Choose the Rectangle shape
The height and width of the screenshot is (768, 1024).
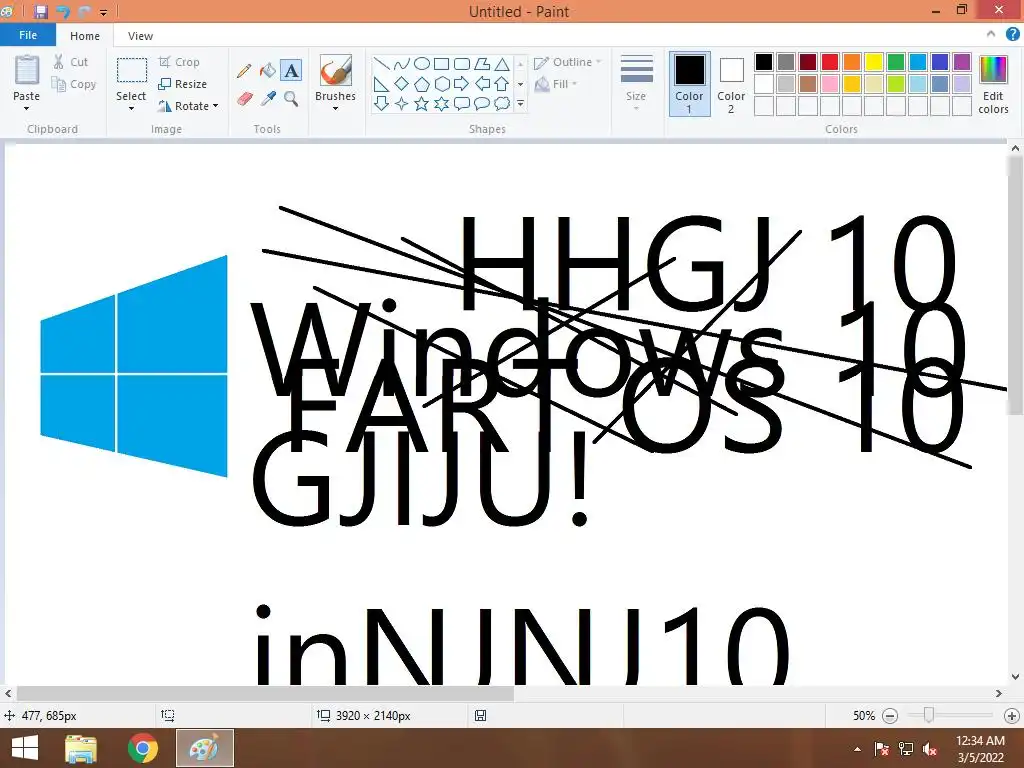[x=442, y=63]
